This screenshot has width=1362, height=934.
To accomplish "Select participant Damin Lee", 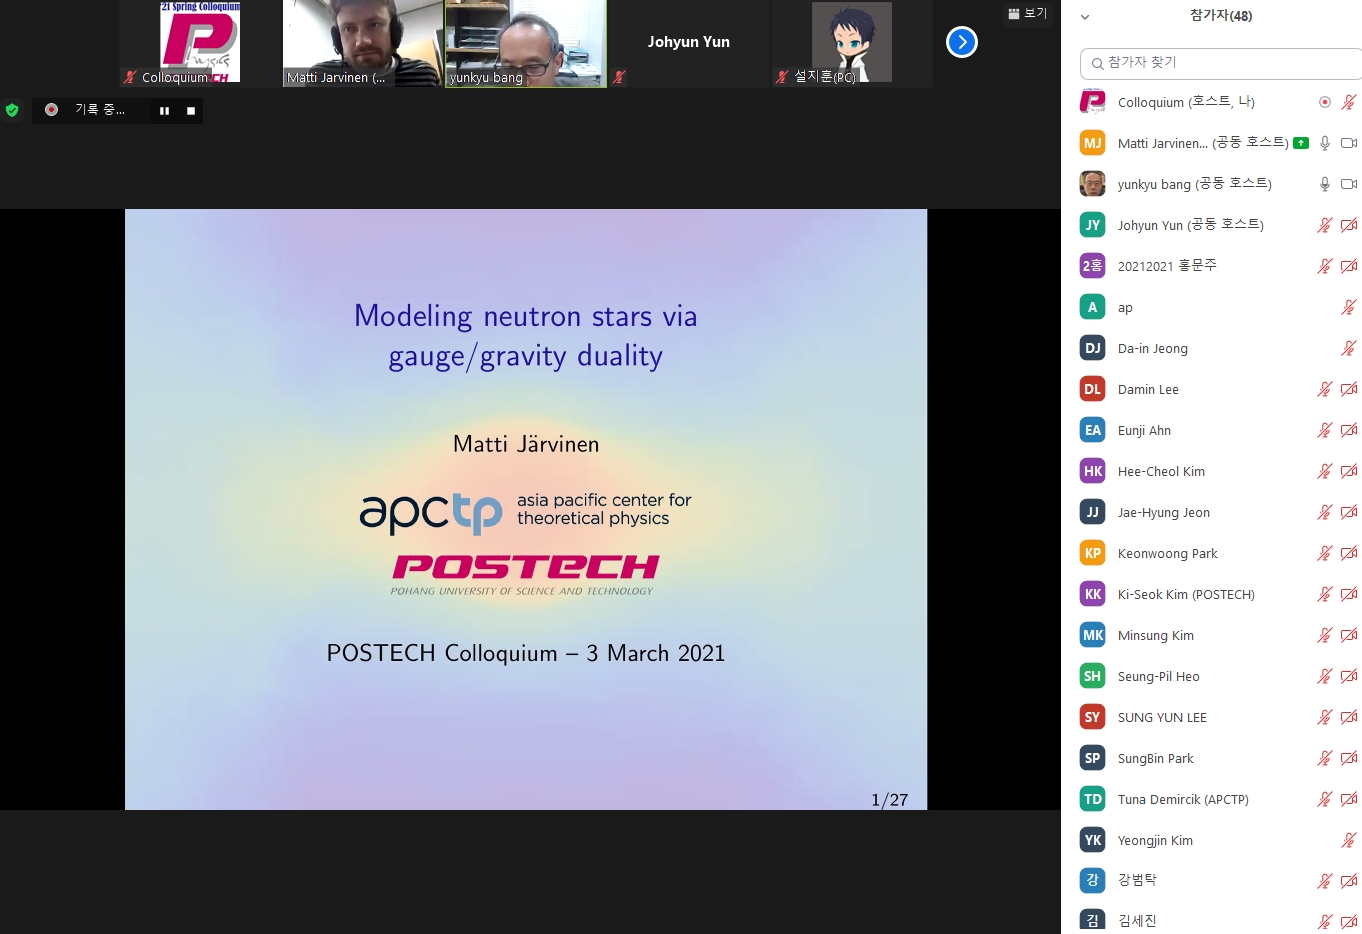I will pyautogui.click(x=1148, y=389).
